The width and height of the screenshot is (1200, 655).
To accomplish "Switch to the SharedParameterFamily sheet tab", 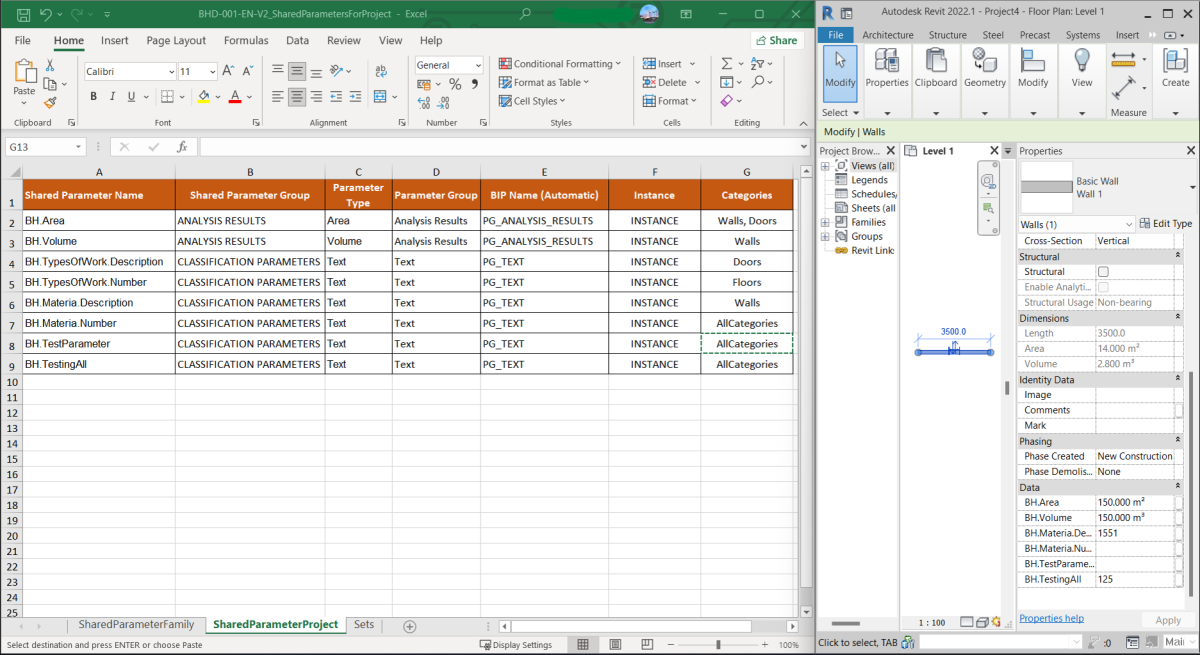I will pyautogui.click(x=136, y=625).
